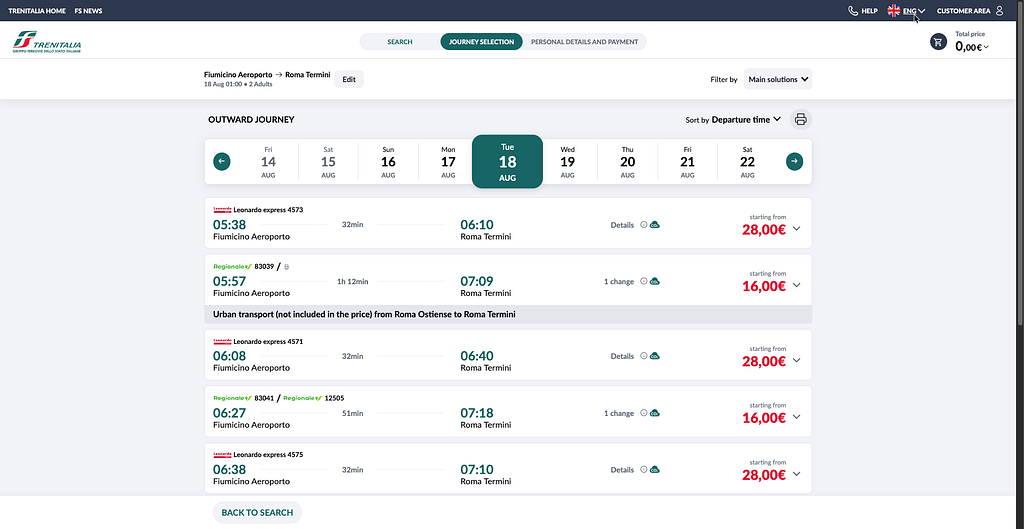Screen dimensions: 1024x529
Task: Open the Main solutions filter dropdown
Action: (778, 79)
